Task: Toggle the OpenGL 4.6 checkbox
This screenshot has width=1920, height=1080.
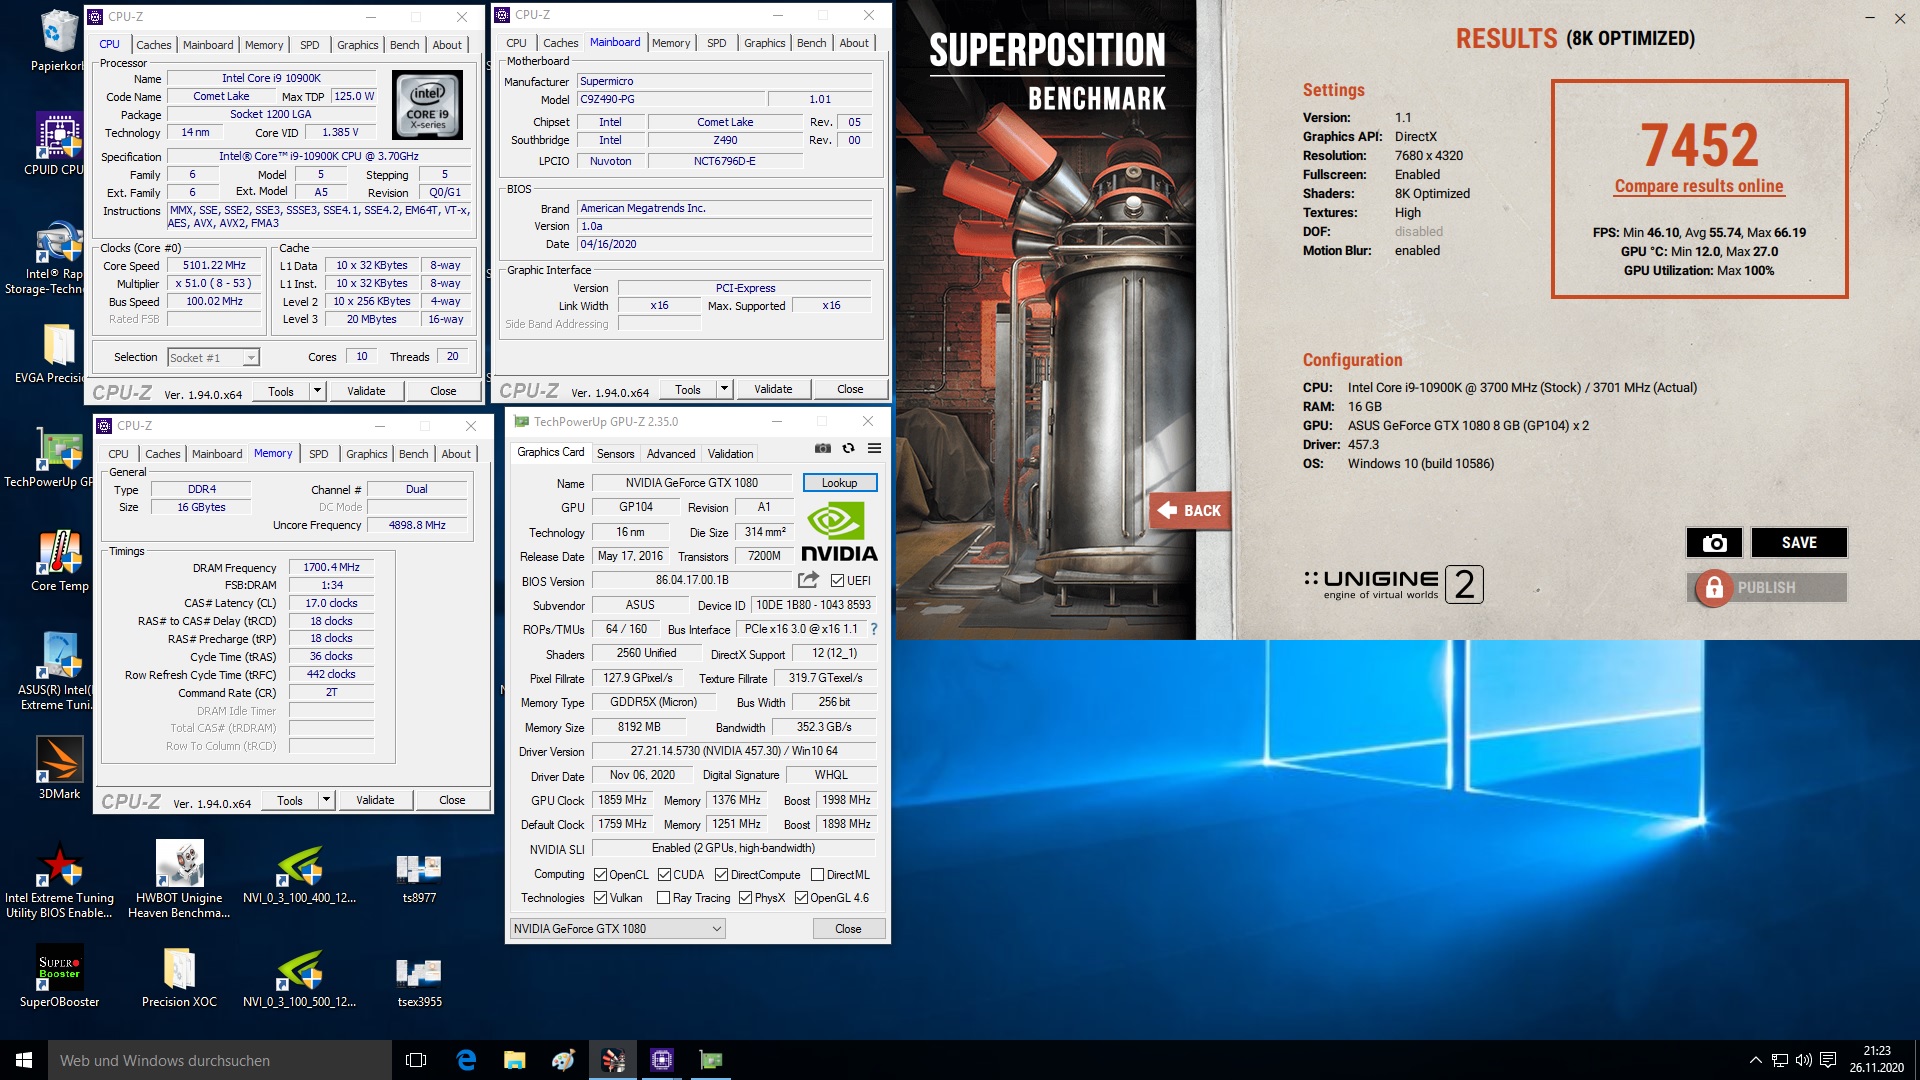Action: [801, 898]
